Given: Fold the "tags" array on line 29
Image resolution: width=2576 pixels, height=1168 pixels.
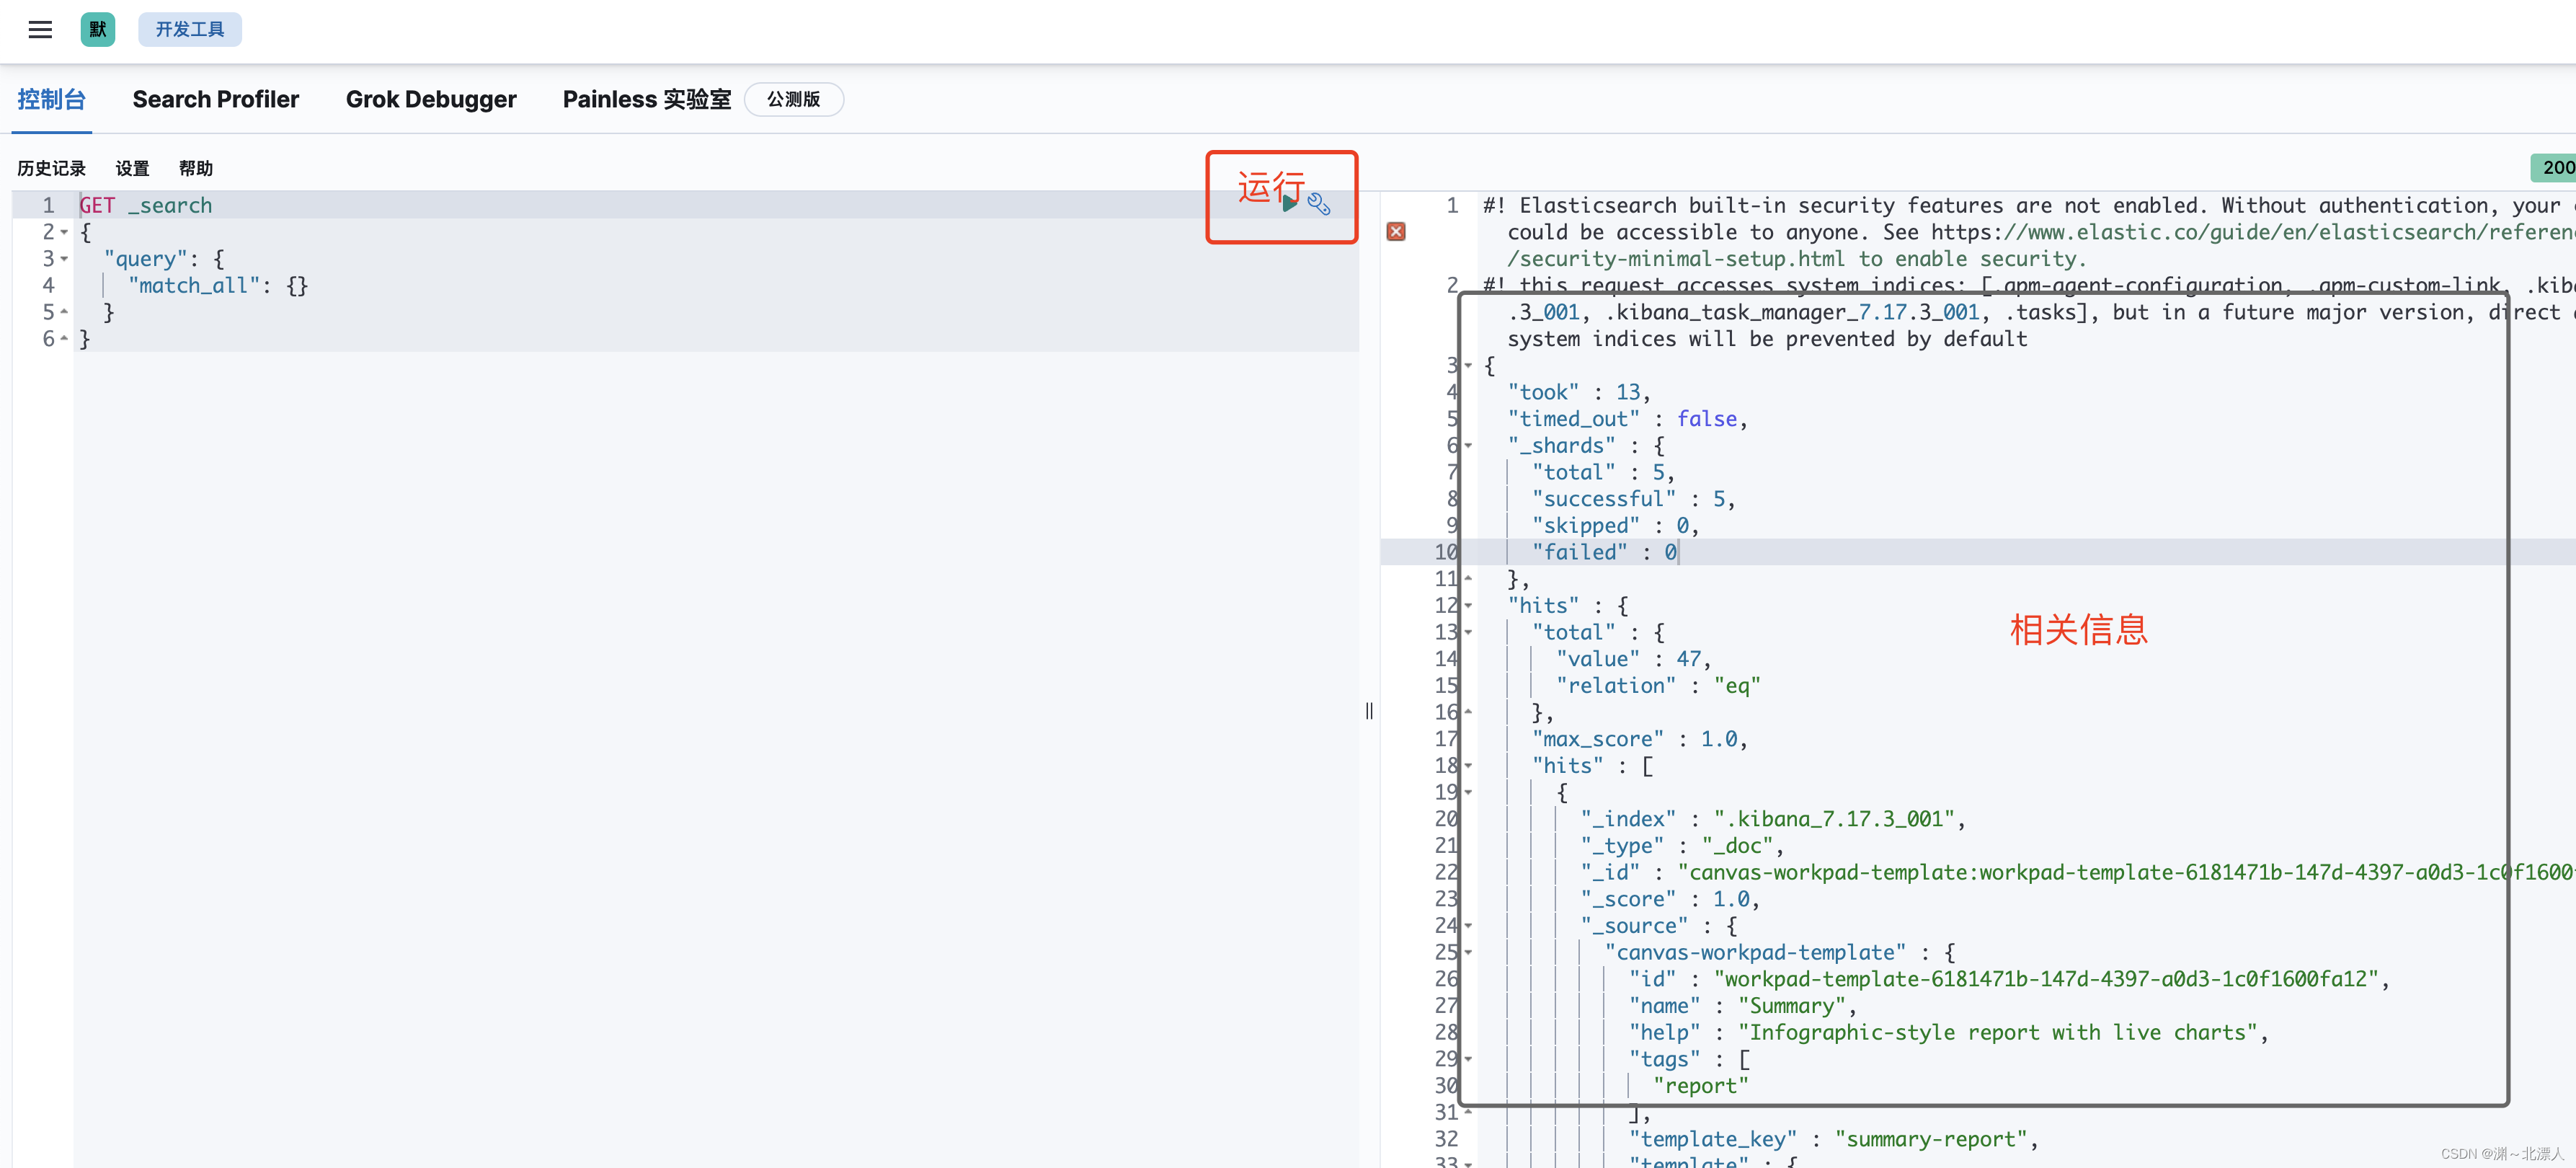Looking at the screenshot, I should tap(1468, 1059).
